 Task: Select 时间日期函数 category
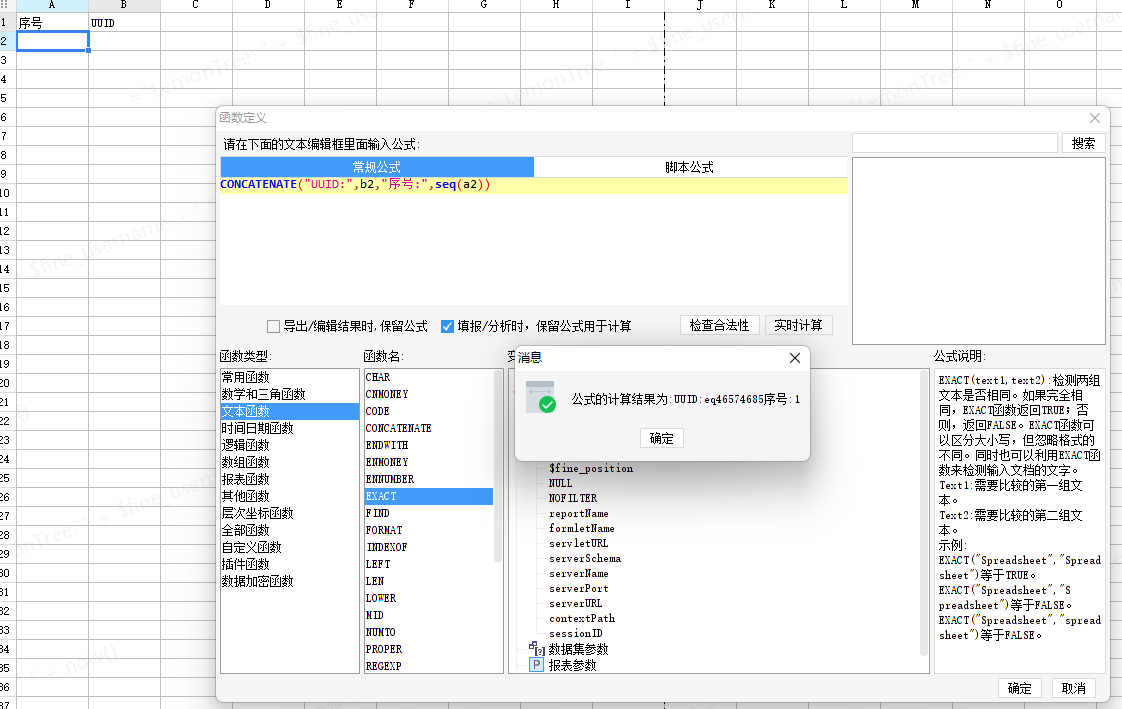[290, 428]
